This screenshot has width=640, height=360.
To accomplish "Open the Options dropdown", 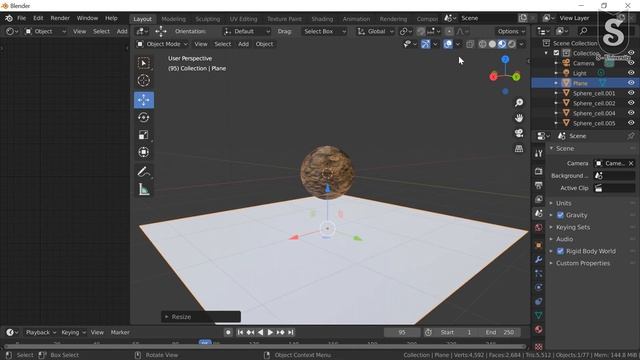I will click(x=511, y=31).
